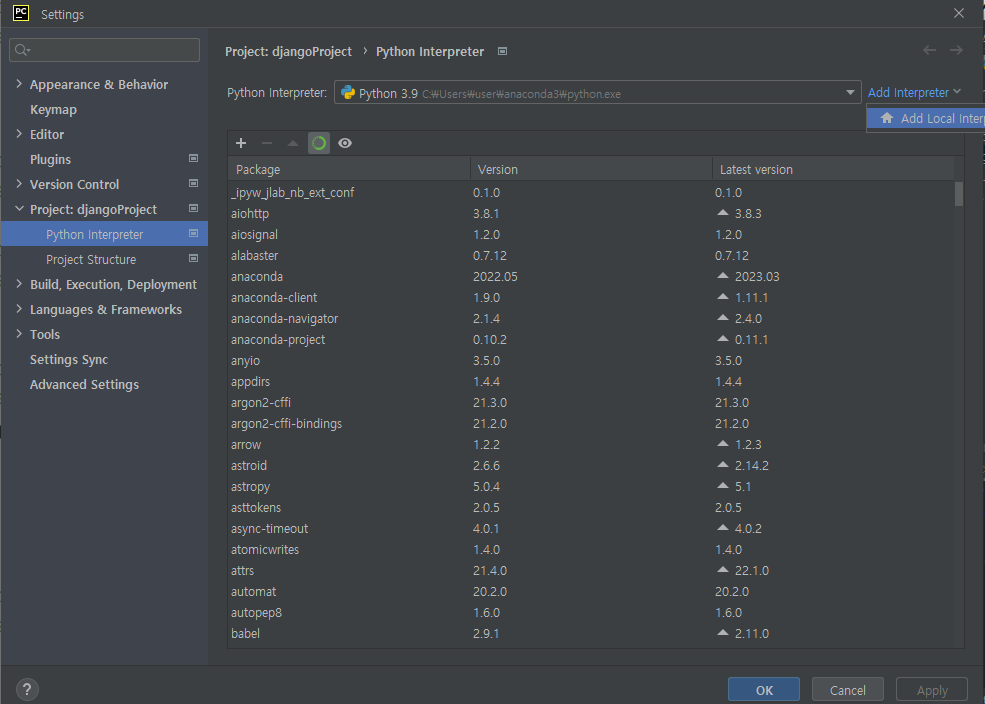Open Settings Sync page
Image resolution: width=985 pixels, height=704 pixels.
coord(69,360)
